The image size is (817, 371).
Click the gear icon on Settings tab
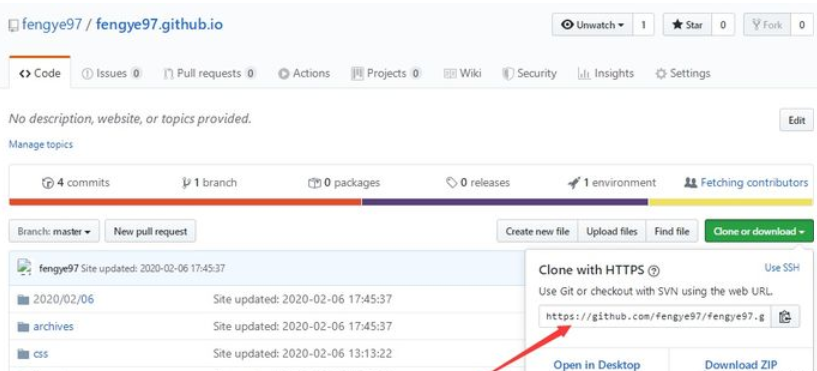tap(661, 74)
